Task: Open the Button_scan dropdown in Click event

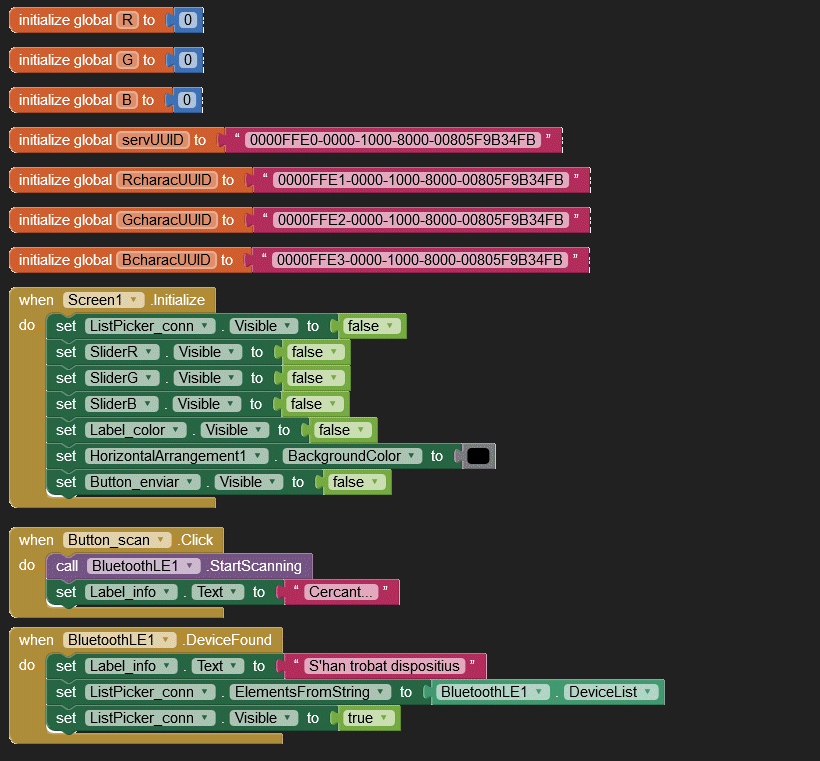Action: [160, 540]
